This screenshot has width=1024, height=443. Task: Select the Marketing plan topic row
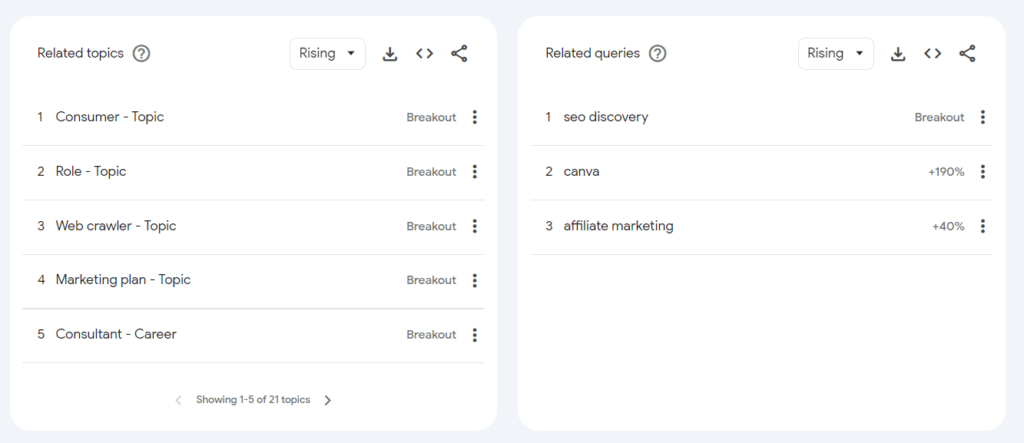pos(123,280)
